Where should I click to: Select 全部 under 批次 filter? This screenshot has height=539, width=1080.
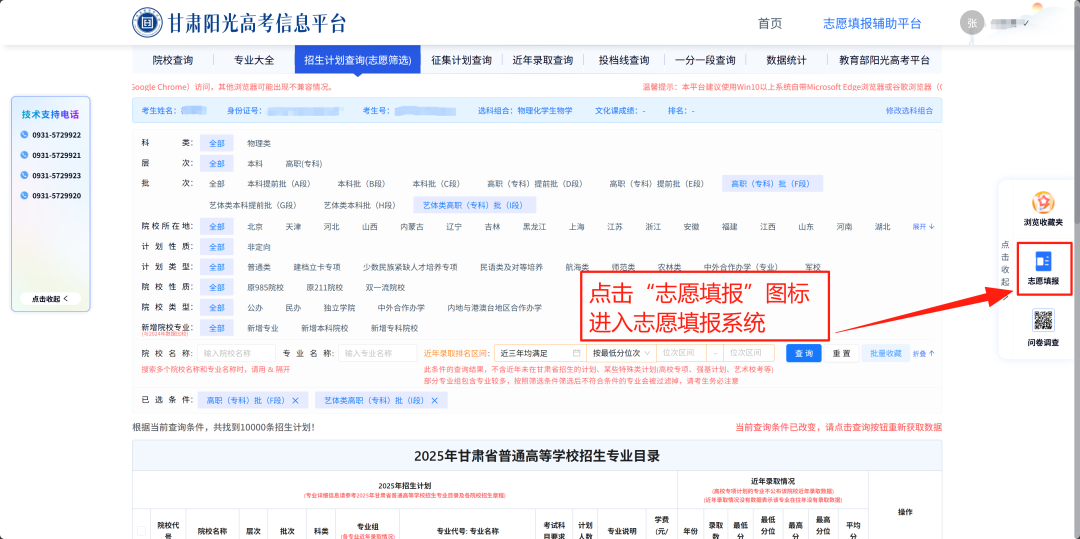tap(216, 184)
